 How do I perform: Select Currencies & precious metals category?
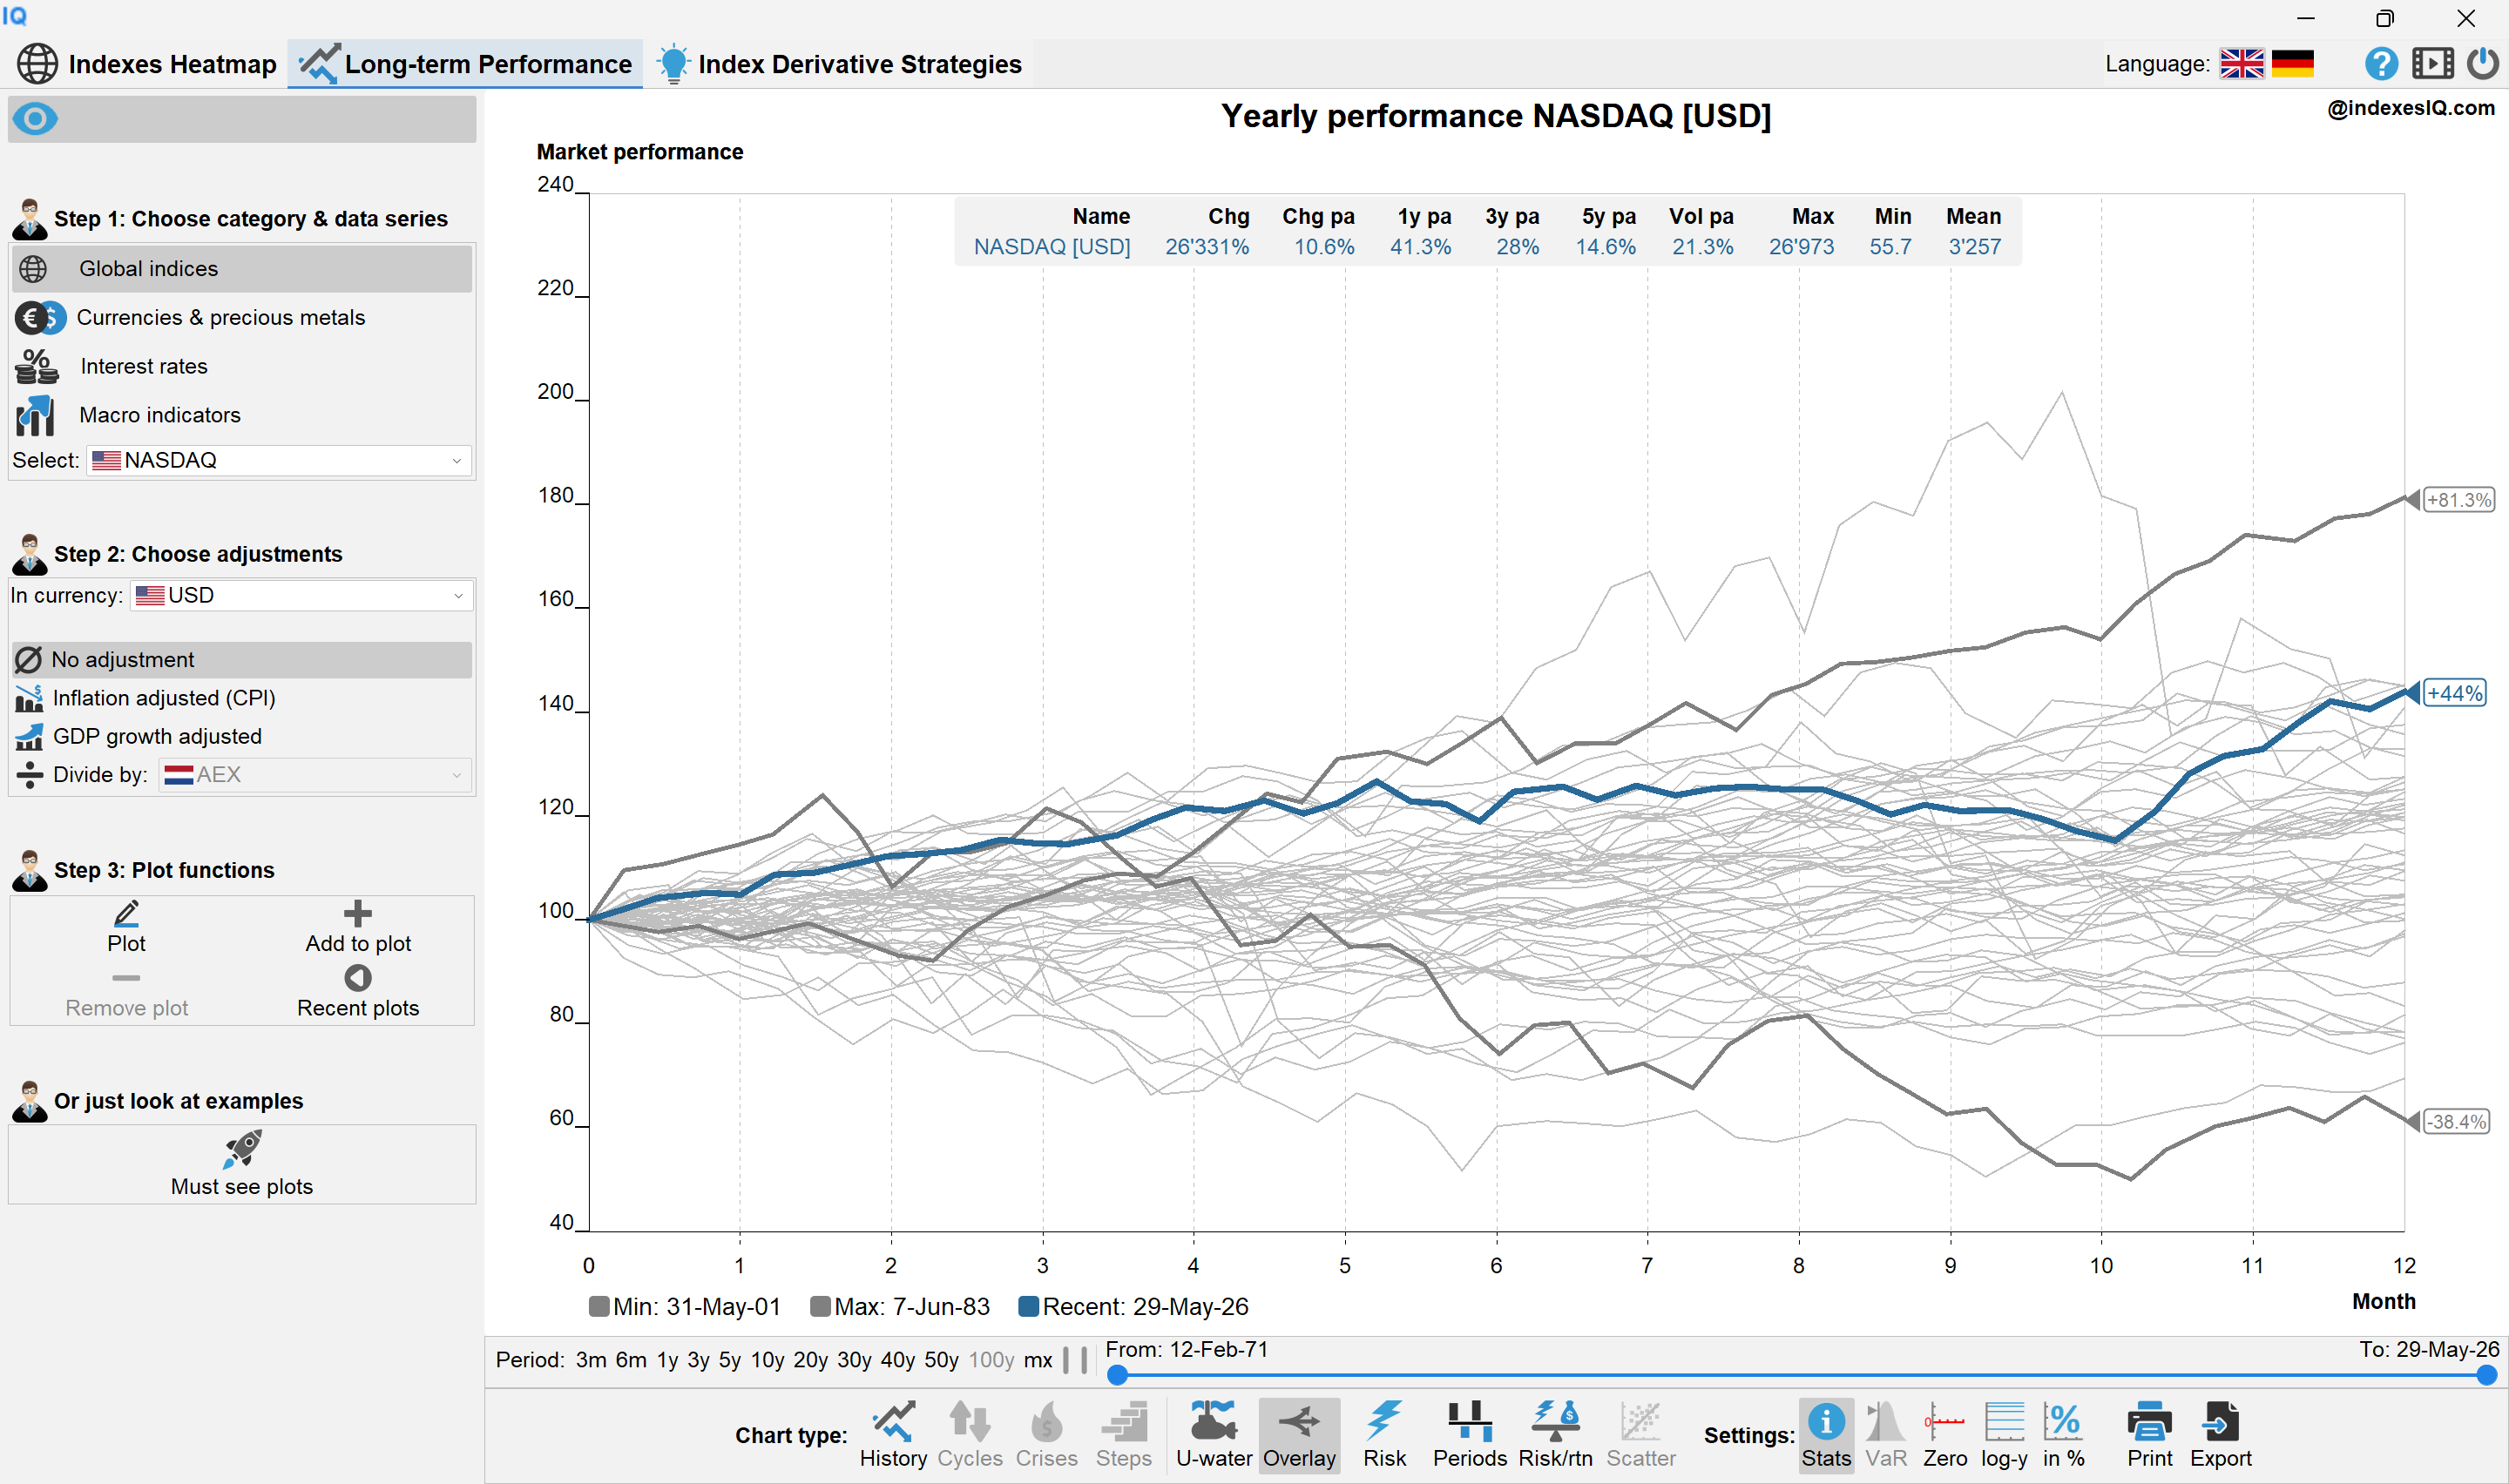(x=242, y=318)
